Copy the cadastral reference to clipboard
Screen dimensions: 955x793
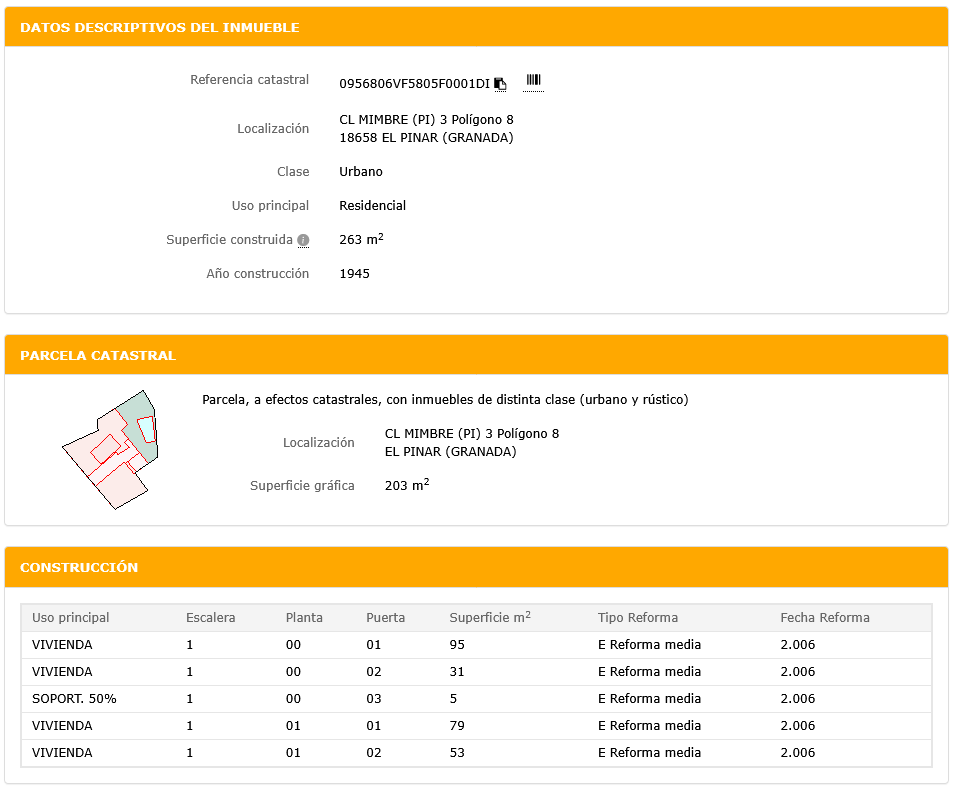click(501, 84)
